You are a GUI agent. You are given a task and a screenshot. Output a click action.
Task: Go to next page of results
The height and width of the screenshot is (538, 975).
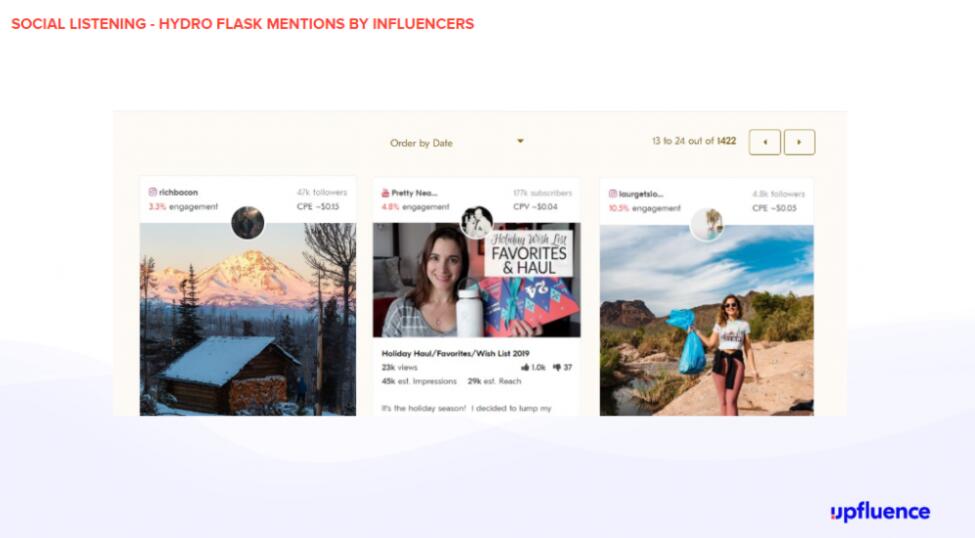point(799,142)
